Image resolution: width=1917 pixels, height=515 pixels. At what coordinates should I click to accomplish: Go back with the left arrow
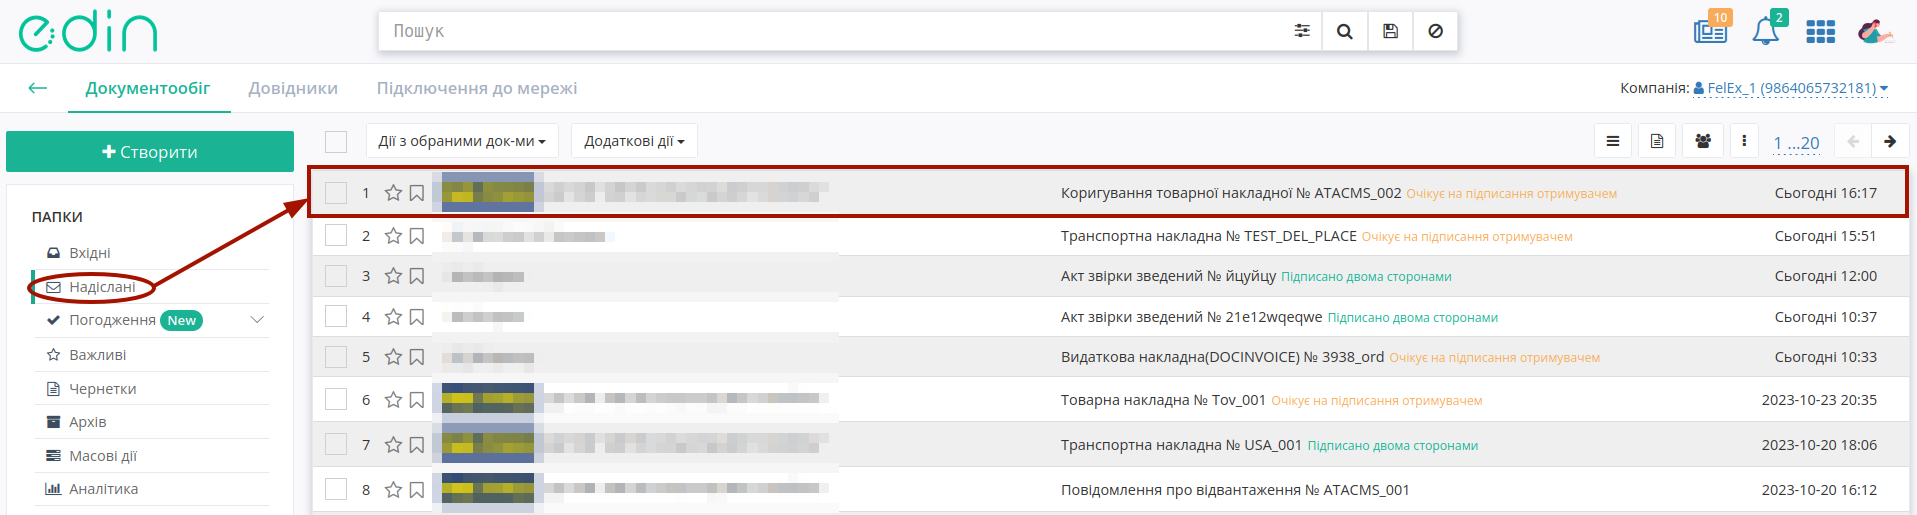pos(38,88)
